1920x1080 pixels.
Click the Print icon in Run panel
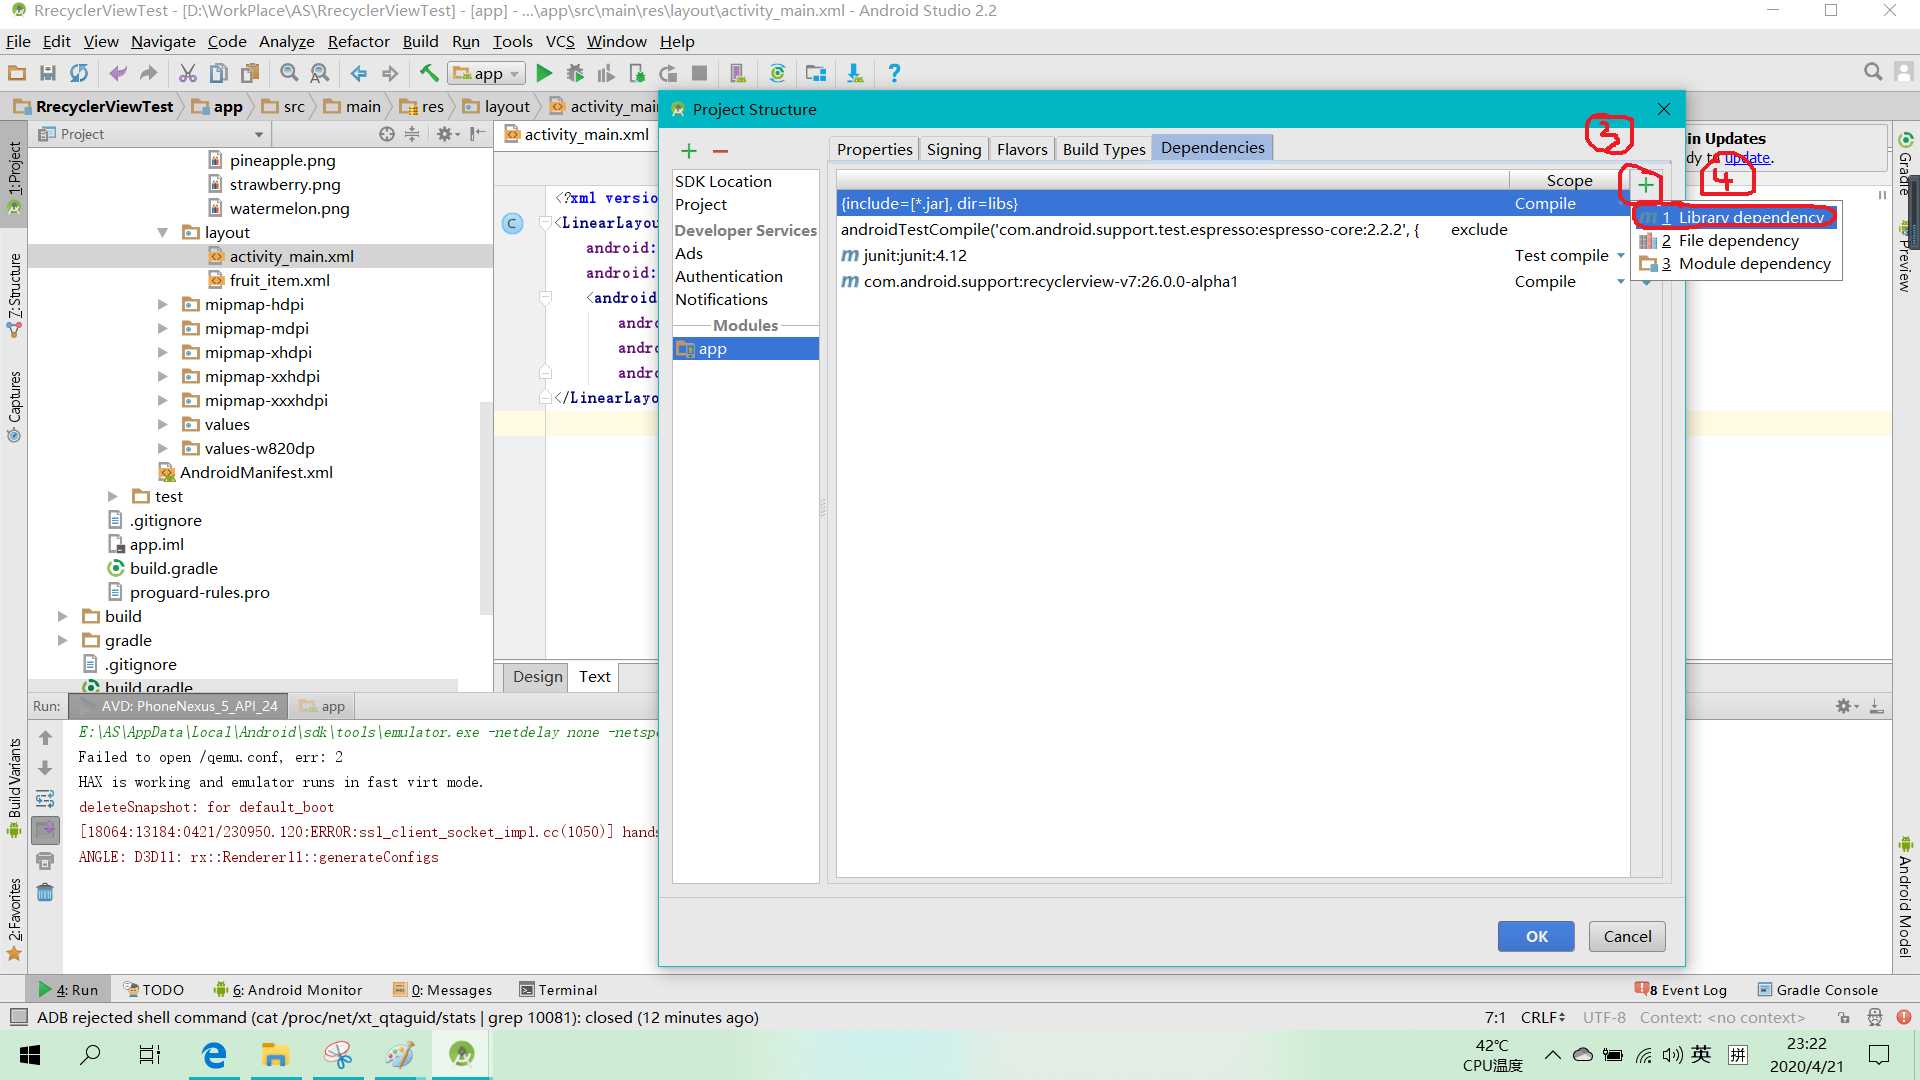coord(45,861)
